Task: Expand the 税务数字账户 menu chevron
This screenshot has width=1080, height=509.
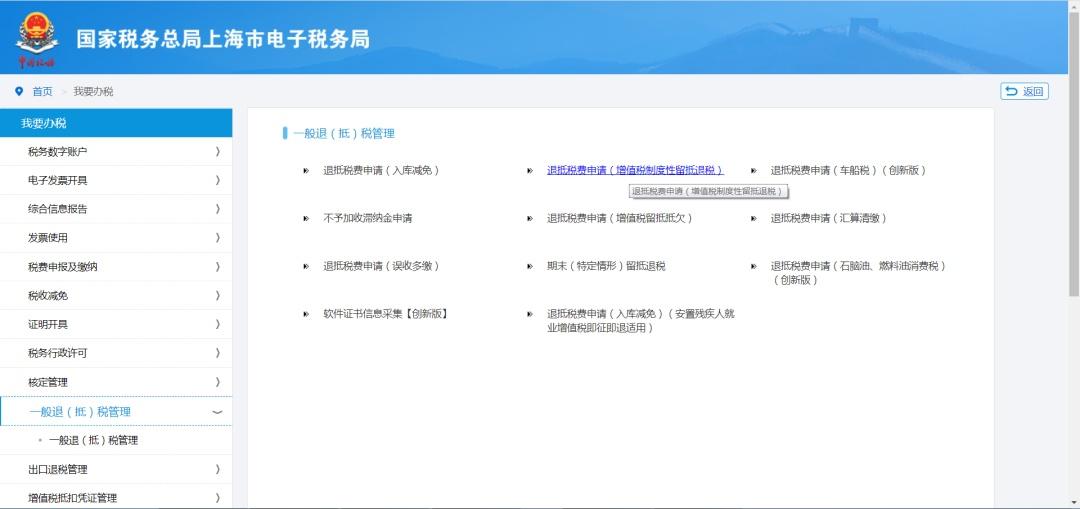Action: [x=218, y=152]
